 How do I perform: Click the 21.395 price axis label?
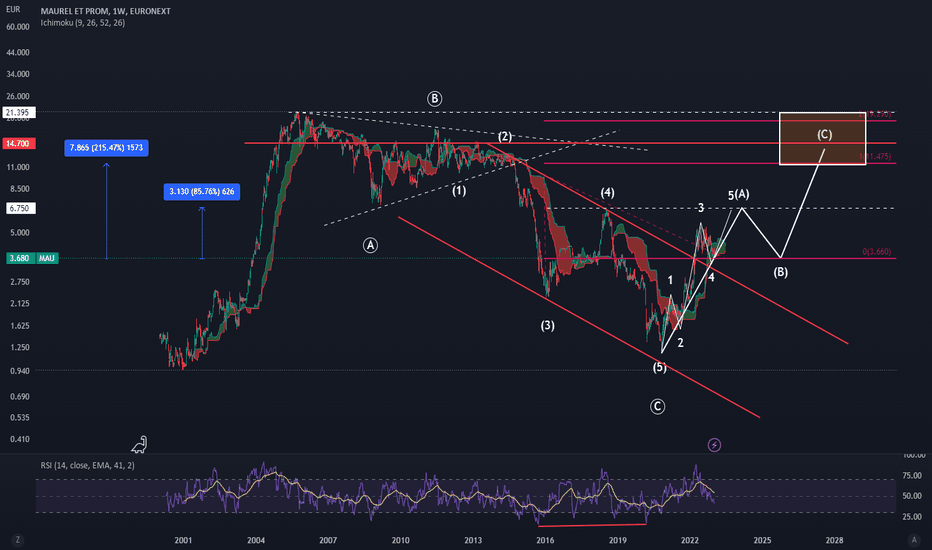[19, 112]
